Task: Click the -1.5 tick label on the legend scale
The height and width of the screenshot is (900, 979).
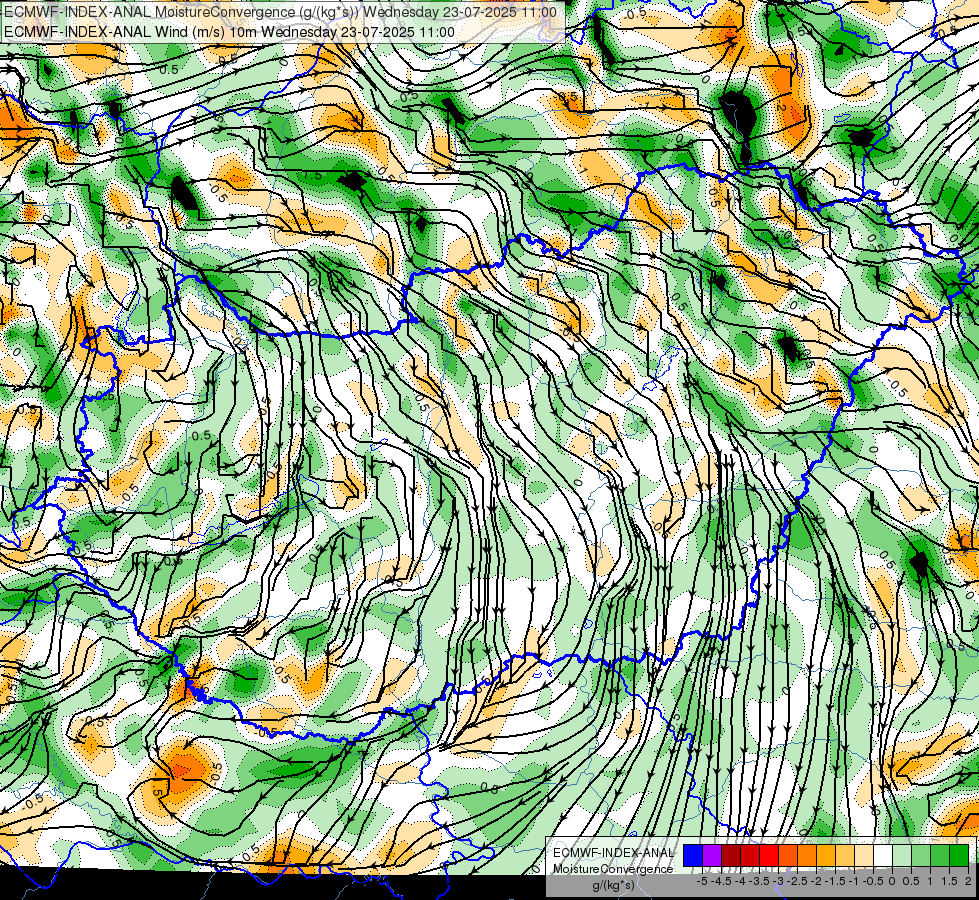Action: [x=835, y=881]
